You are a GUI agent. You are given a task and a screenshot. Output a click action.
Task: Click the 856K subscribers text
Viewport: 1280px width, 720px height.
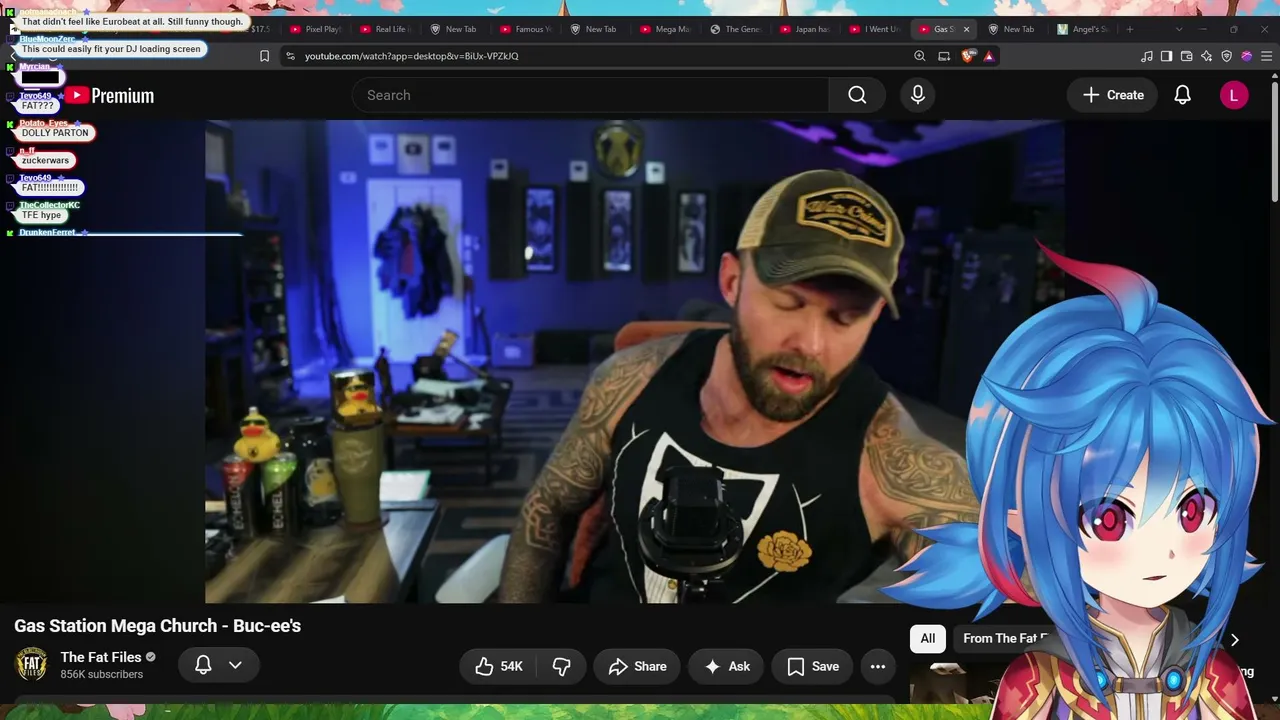102,675
